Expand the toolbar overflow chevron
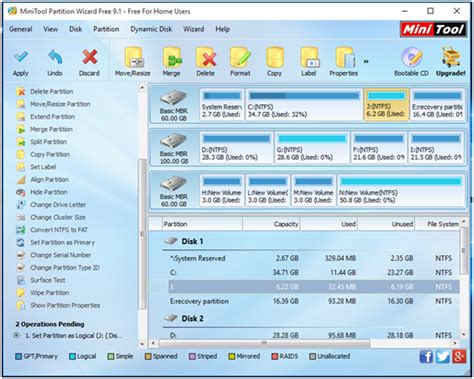 366,61
